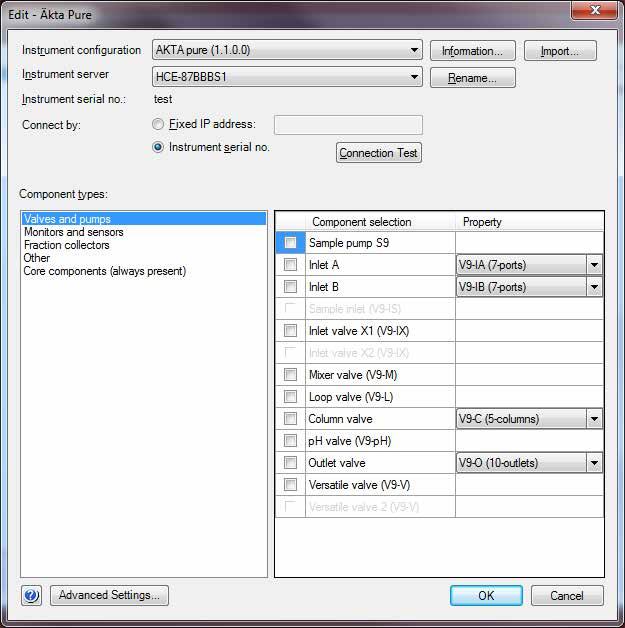This screenshot has height=628, width=625.
Task: Check the Loop valve (V9-L) box
Action: click(290, 397)
